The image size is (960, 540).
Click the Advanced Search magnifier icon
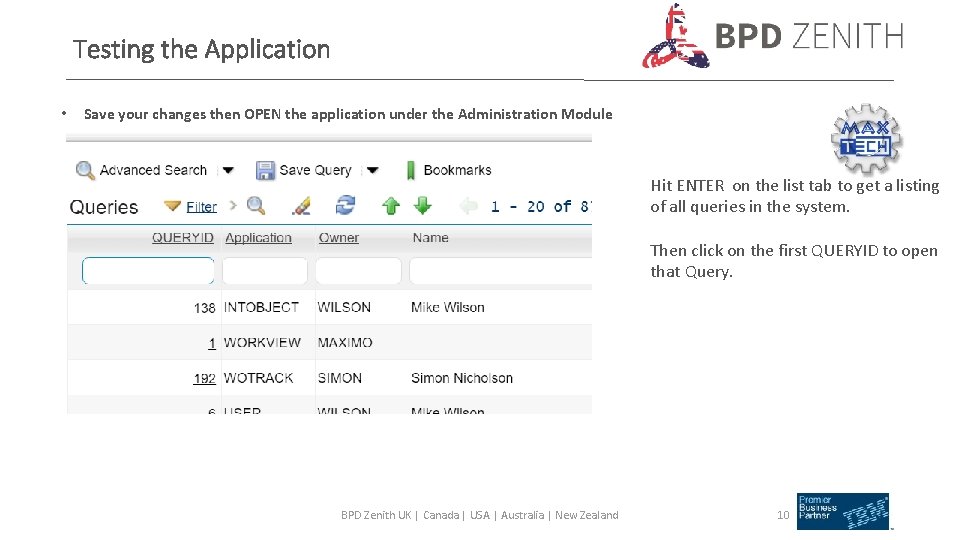85,170
